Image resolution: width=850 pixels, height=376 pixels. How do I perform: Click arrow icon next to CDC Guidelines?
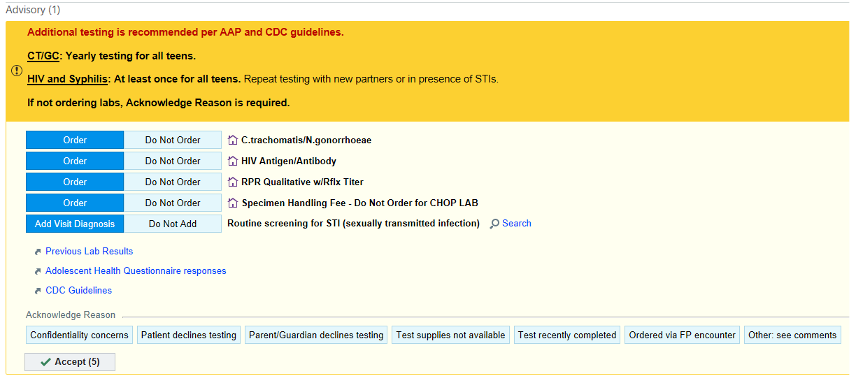[x=37, y=291]
